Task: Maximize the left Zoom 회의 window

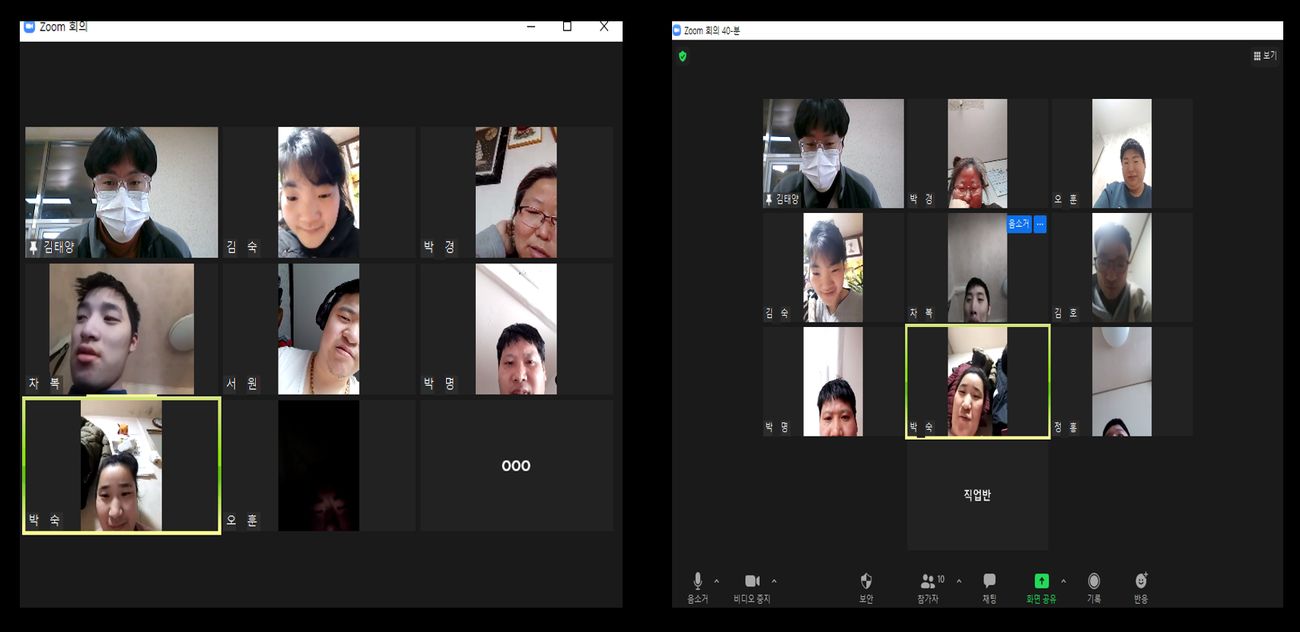Action: click(x=567, y=27)
